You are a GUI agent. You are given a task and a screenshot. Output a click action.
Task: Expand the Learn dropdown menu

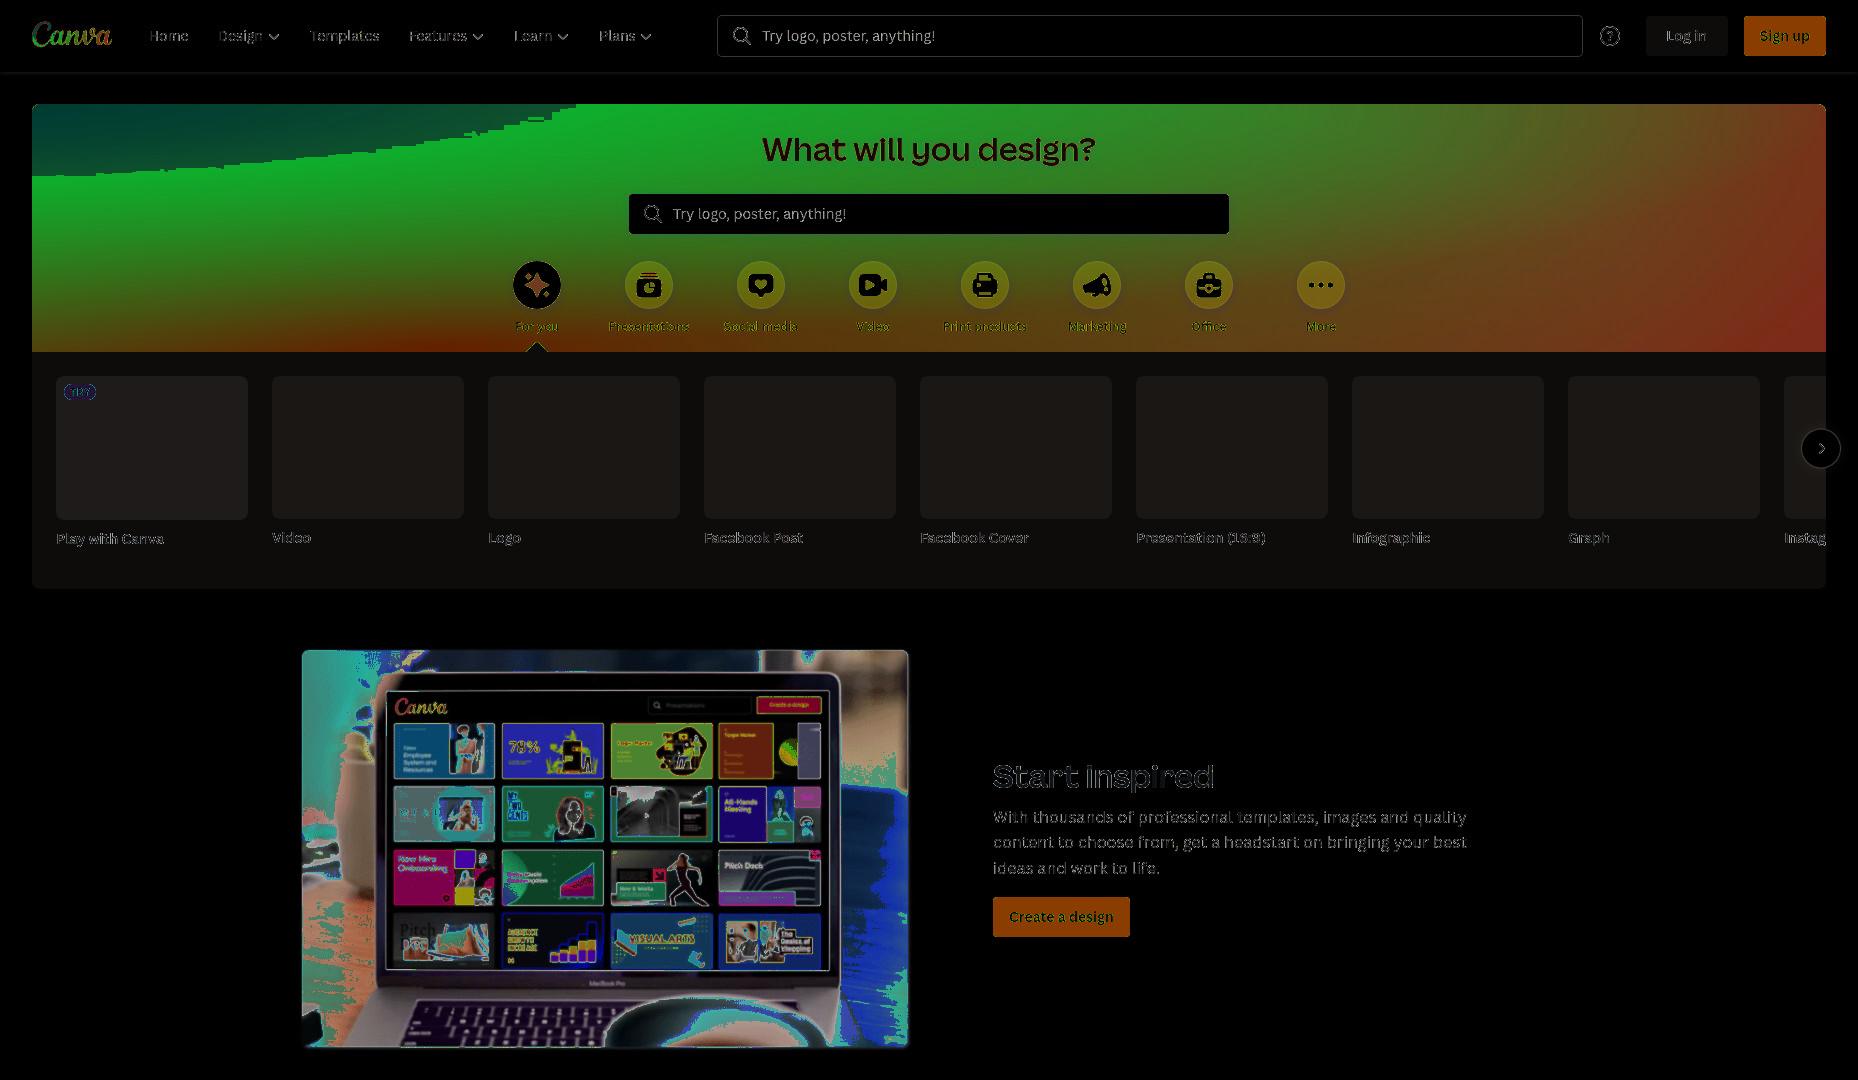541,36
